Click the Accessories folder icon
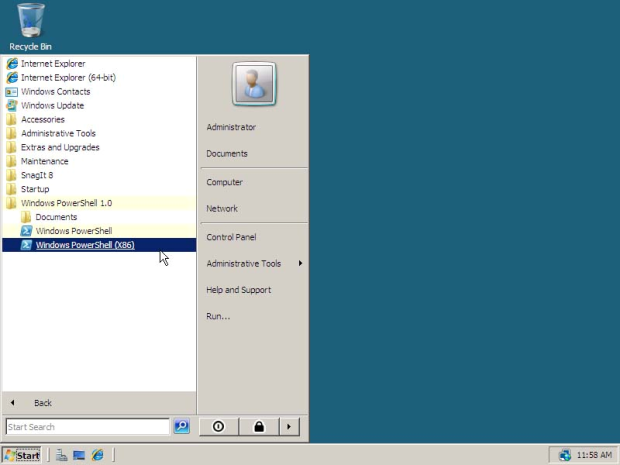Viewport: 620px width, 465px height. (x=12, y=119)
